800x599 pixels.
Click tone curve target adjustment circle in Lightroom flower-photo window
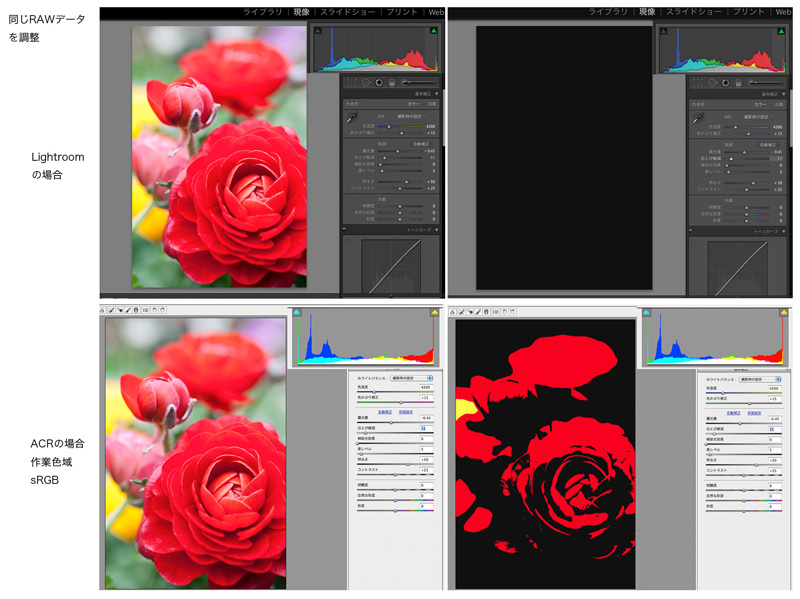point(347,241)
